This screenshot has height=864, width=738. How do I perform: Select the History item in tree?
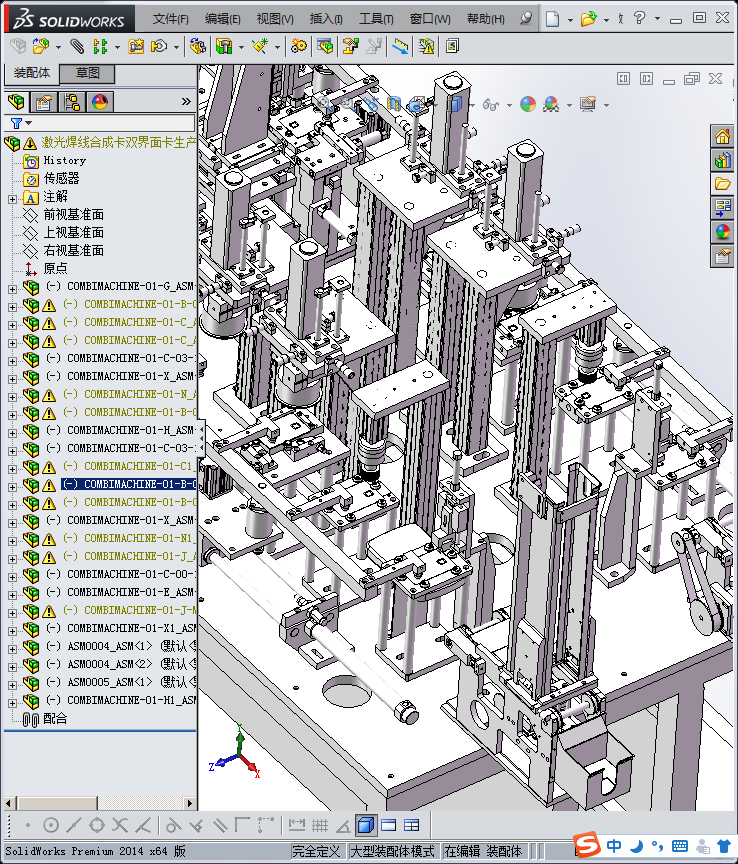tap(65, 160)
